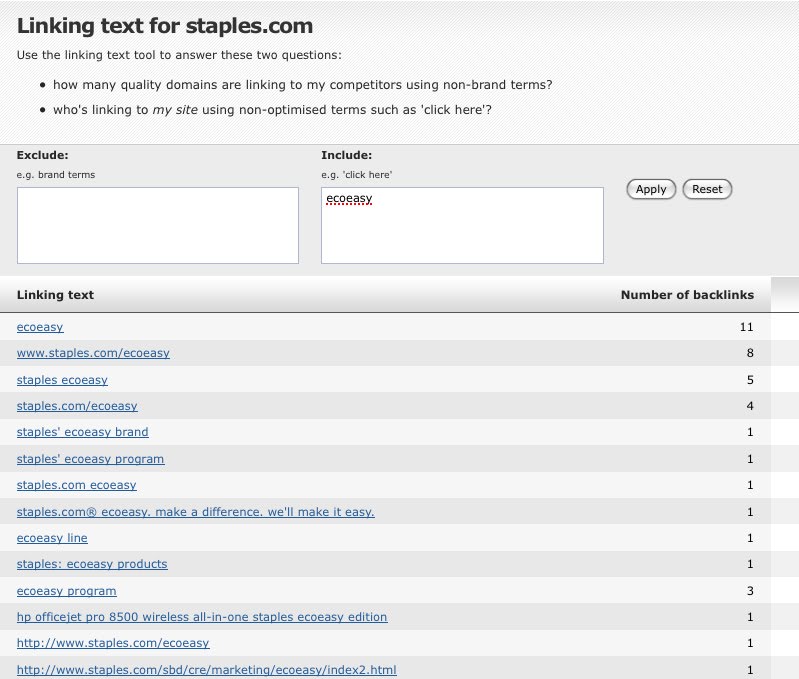Viewport: 799px width, 679px height.
Task: Click the Apply button
Action: [651, 189]
